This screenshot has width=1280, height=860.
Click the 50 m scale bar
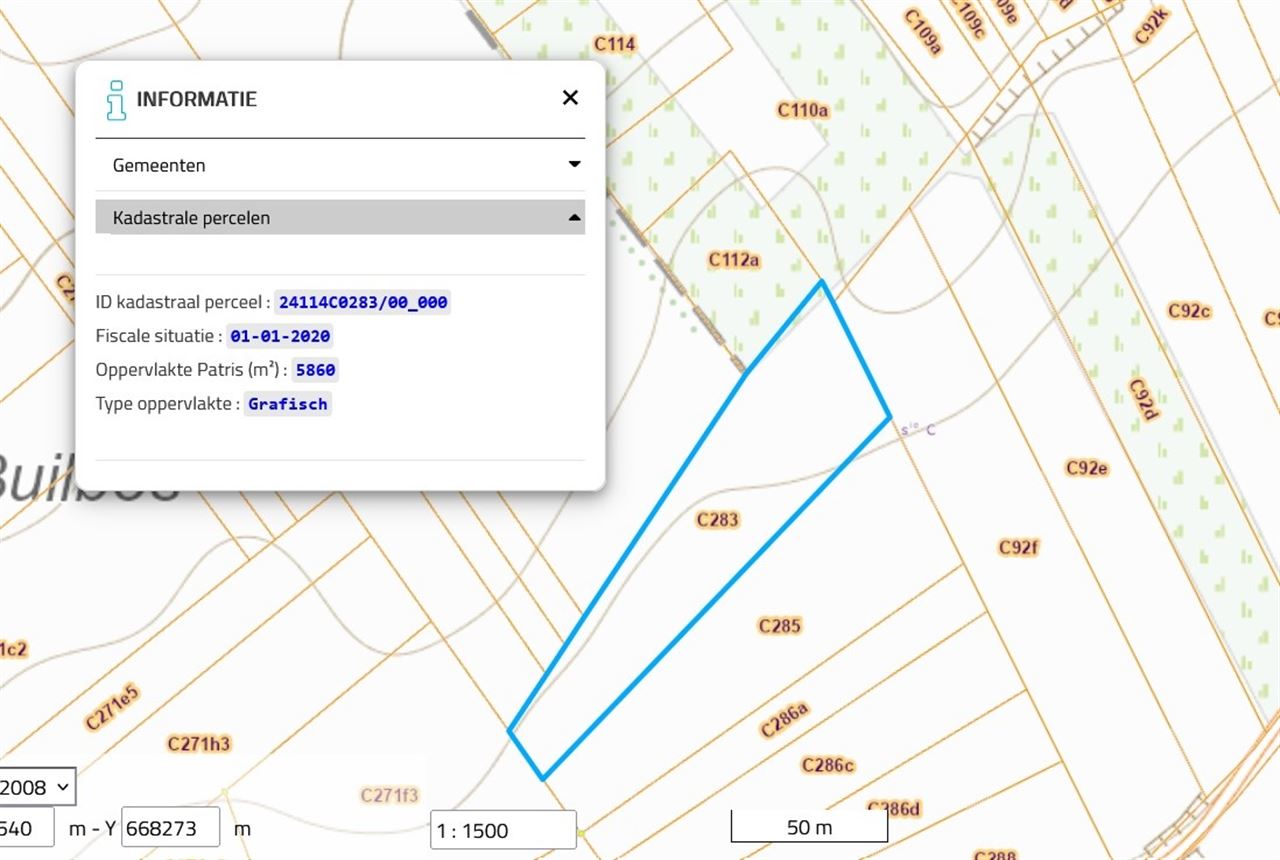pyautogui.click(x=809, y=827)
